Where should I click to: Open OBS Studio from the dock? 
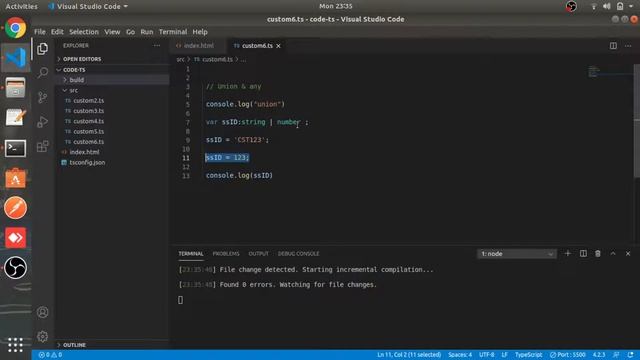coord(16,268)
